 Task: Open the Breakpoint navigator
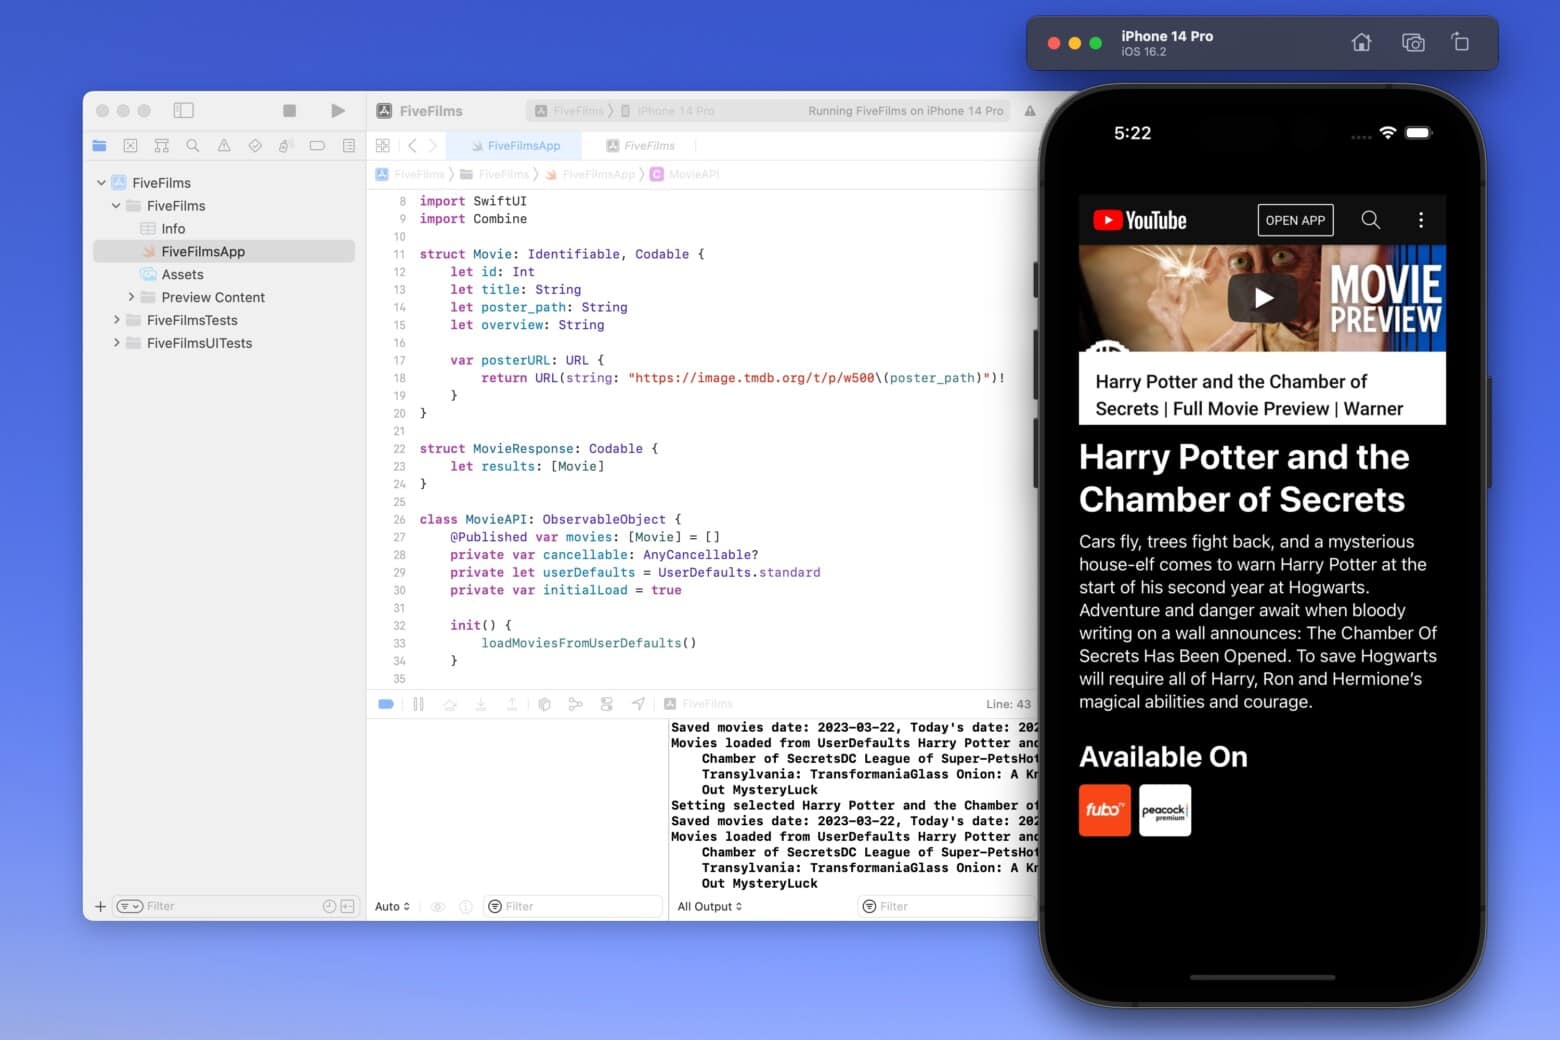[317, 145]
